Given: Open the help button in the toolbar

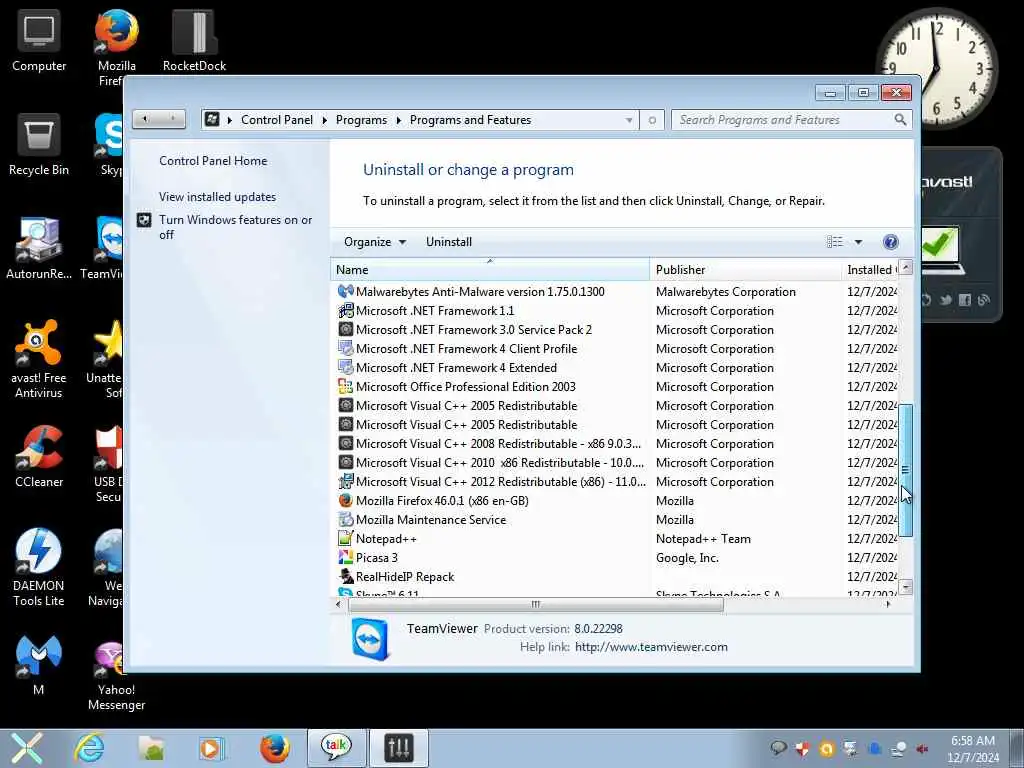Looking at the screenshot, I should [890, 242].
